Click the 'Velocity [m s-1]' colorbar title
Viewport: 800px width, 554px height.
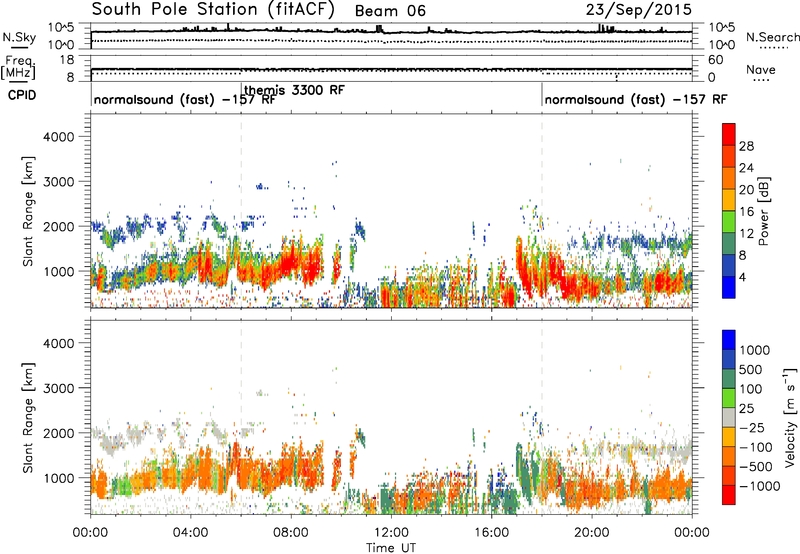[x=791, y=417]
